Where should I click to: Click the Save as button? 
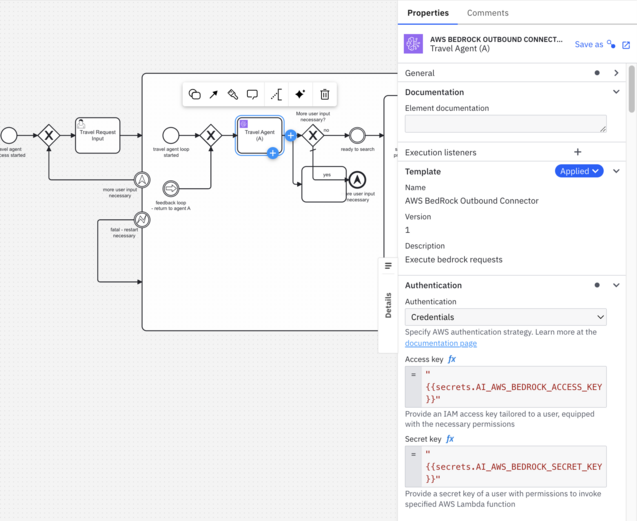(589, 44)
